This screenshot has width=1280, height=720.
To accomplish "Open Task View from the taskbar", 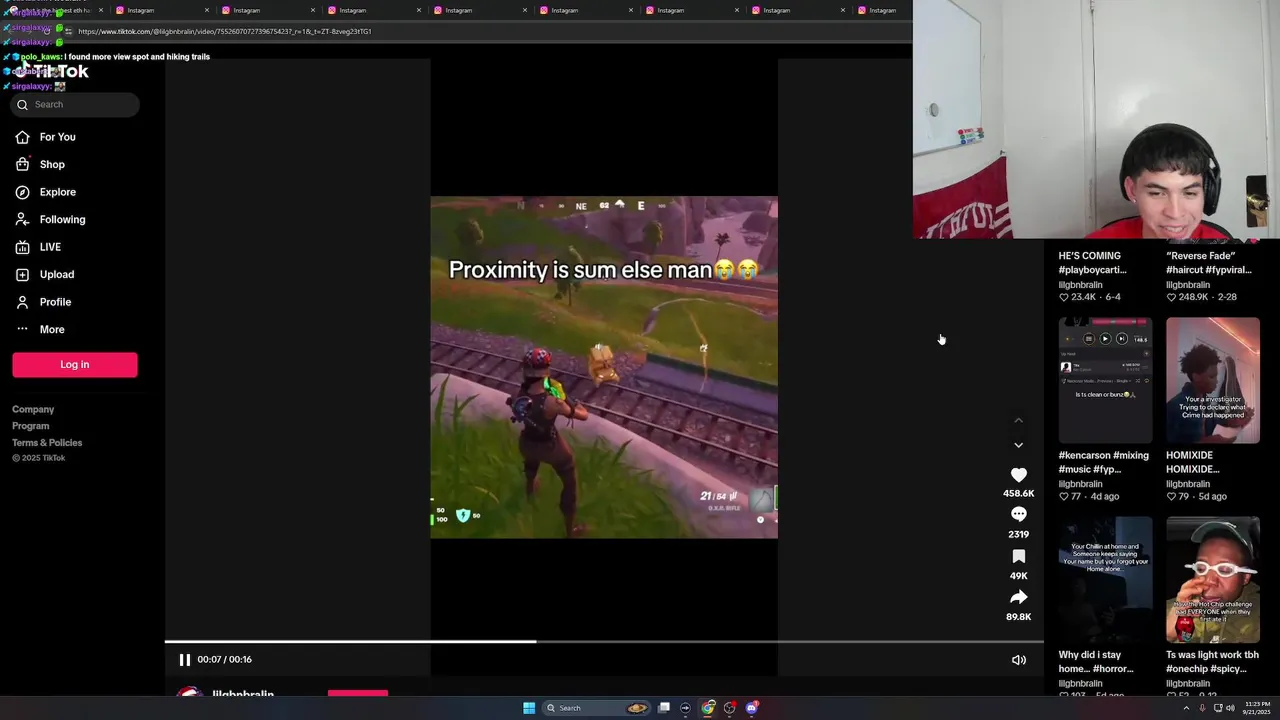I will click(x=663, y=708).
